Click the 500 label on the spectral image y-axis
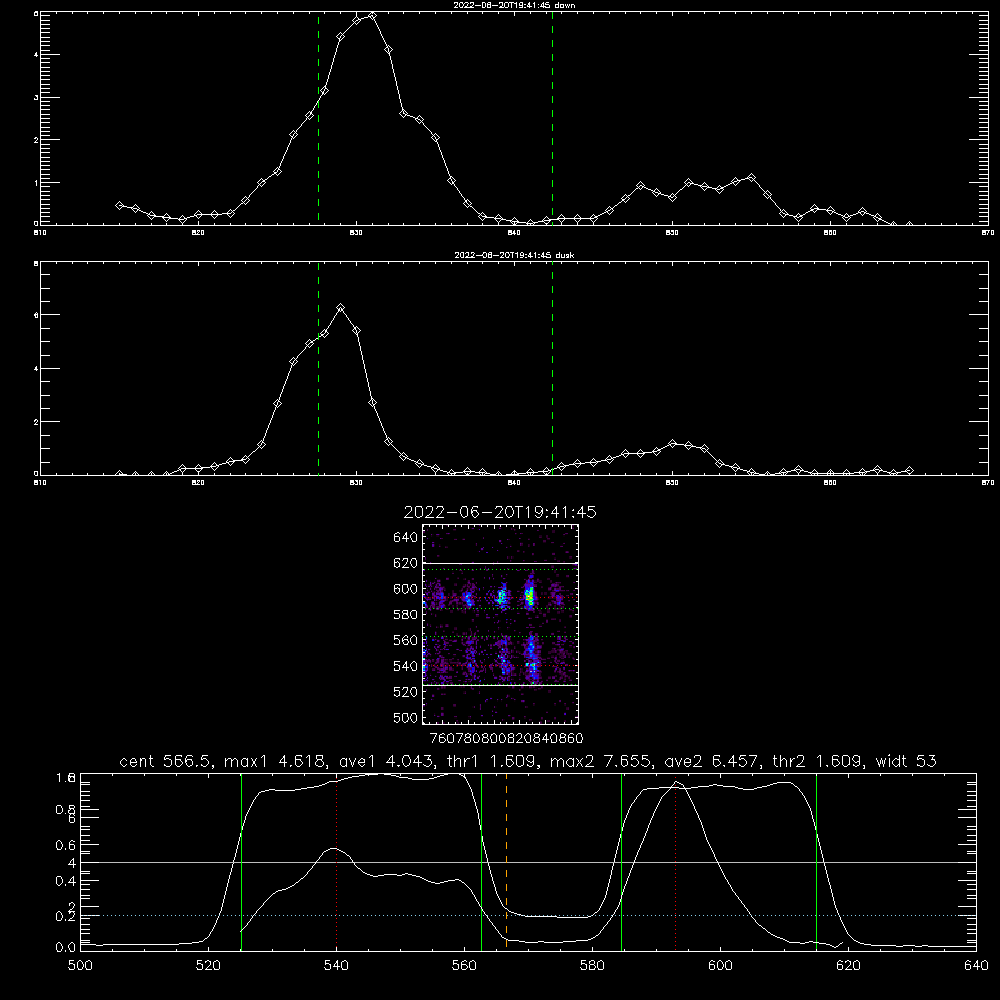 click(405, 718)
